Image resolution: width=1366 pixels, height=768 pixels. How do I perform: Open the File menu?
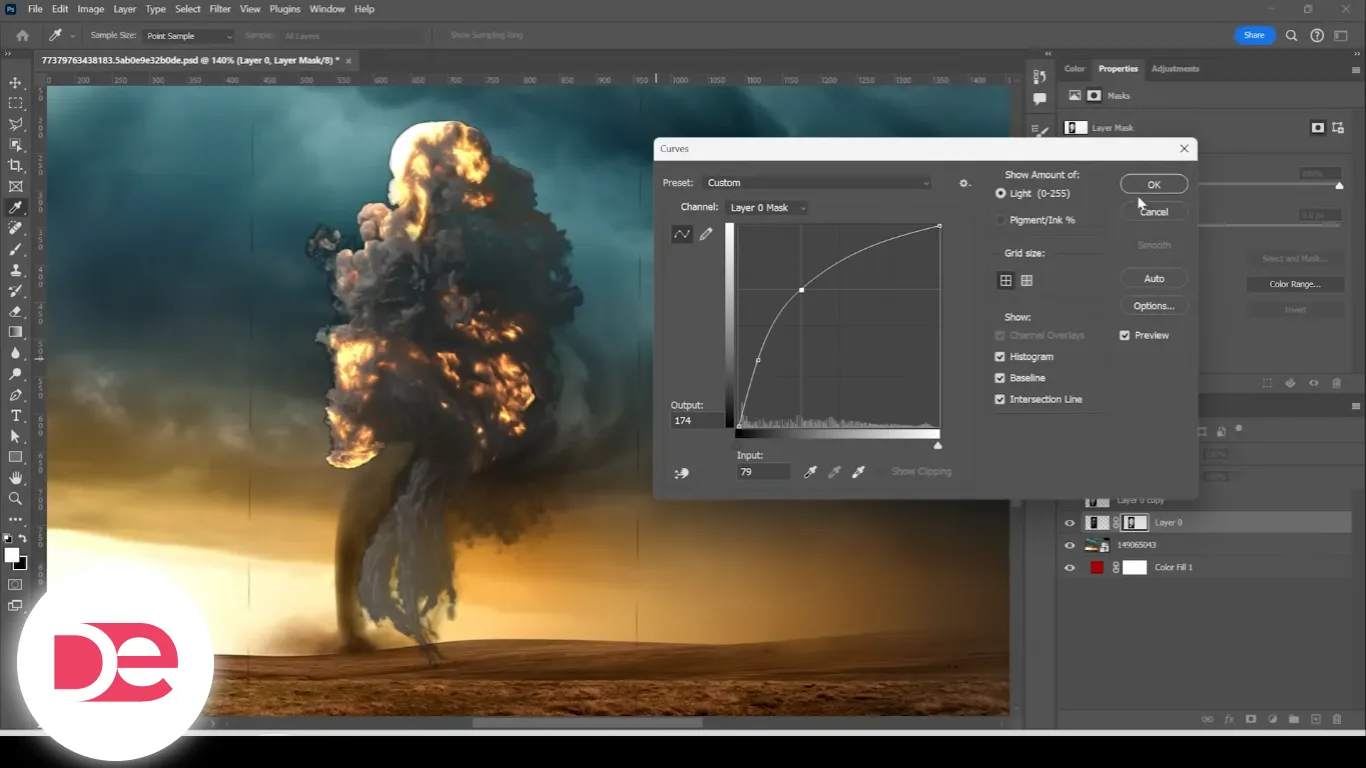click(x=35, y=9)
